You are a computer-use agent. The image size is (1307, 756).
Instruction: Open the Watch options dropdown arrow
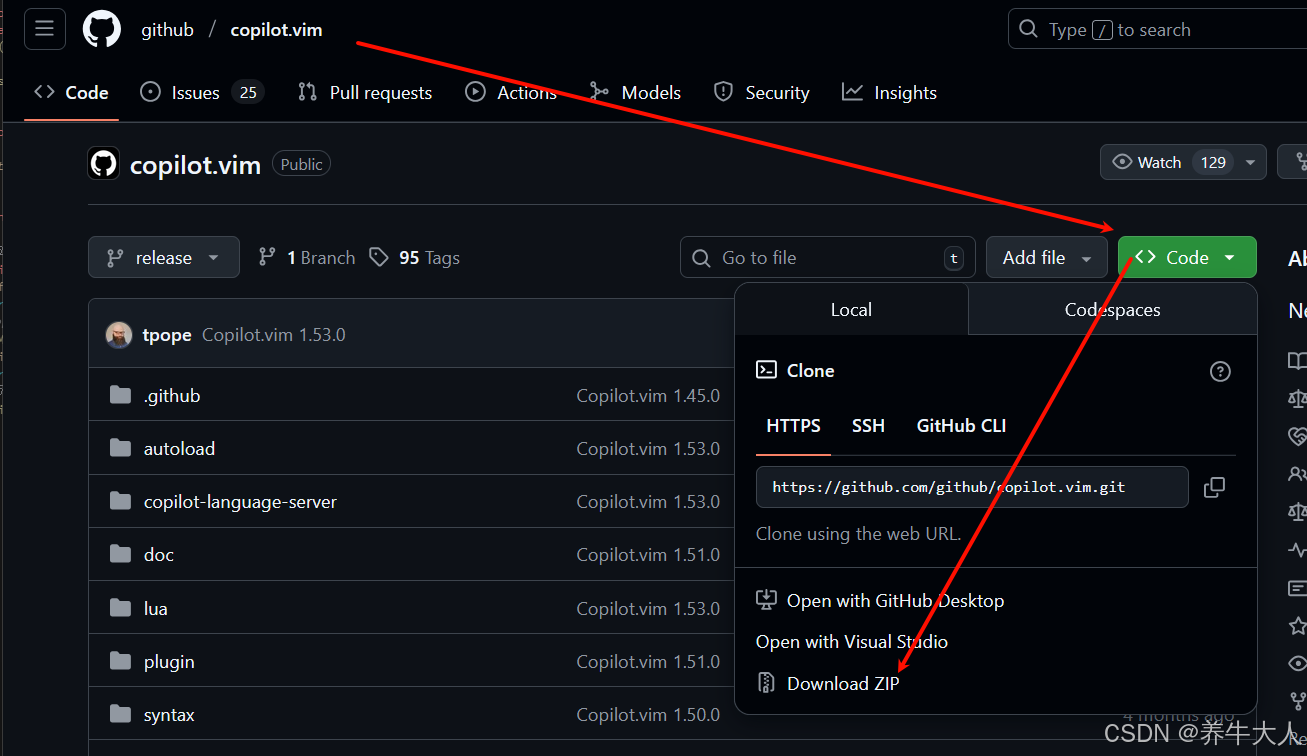[x=1250, y=162]
